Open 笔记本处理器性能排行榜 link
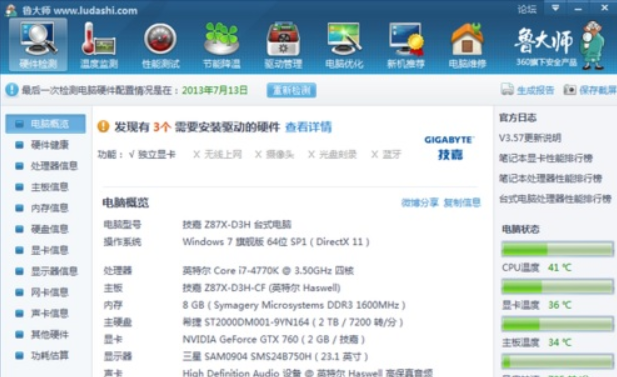 tap(550, 179)
